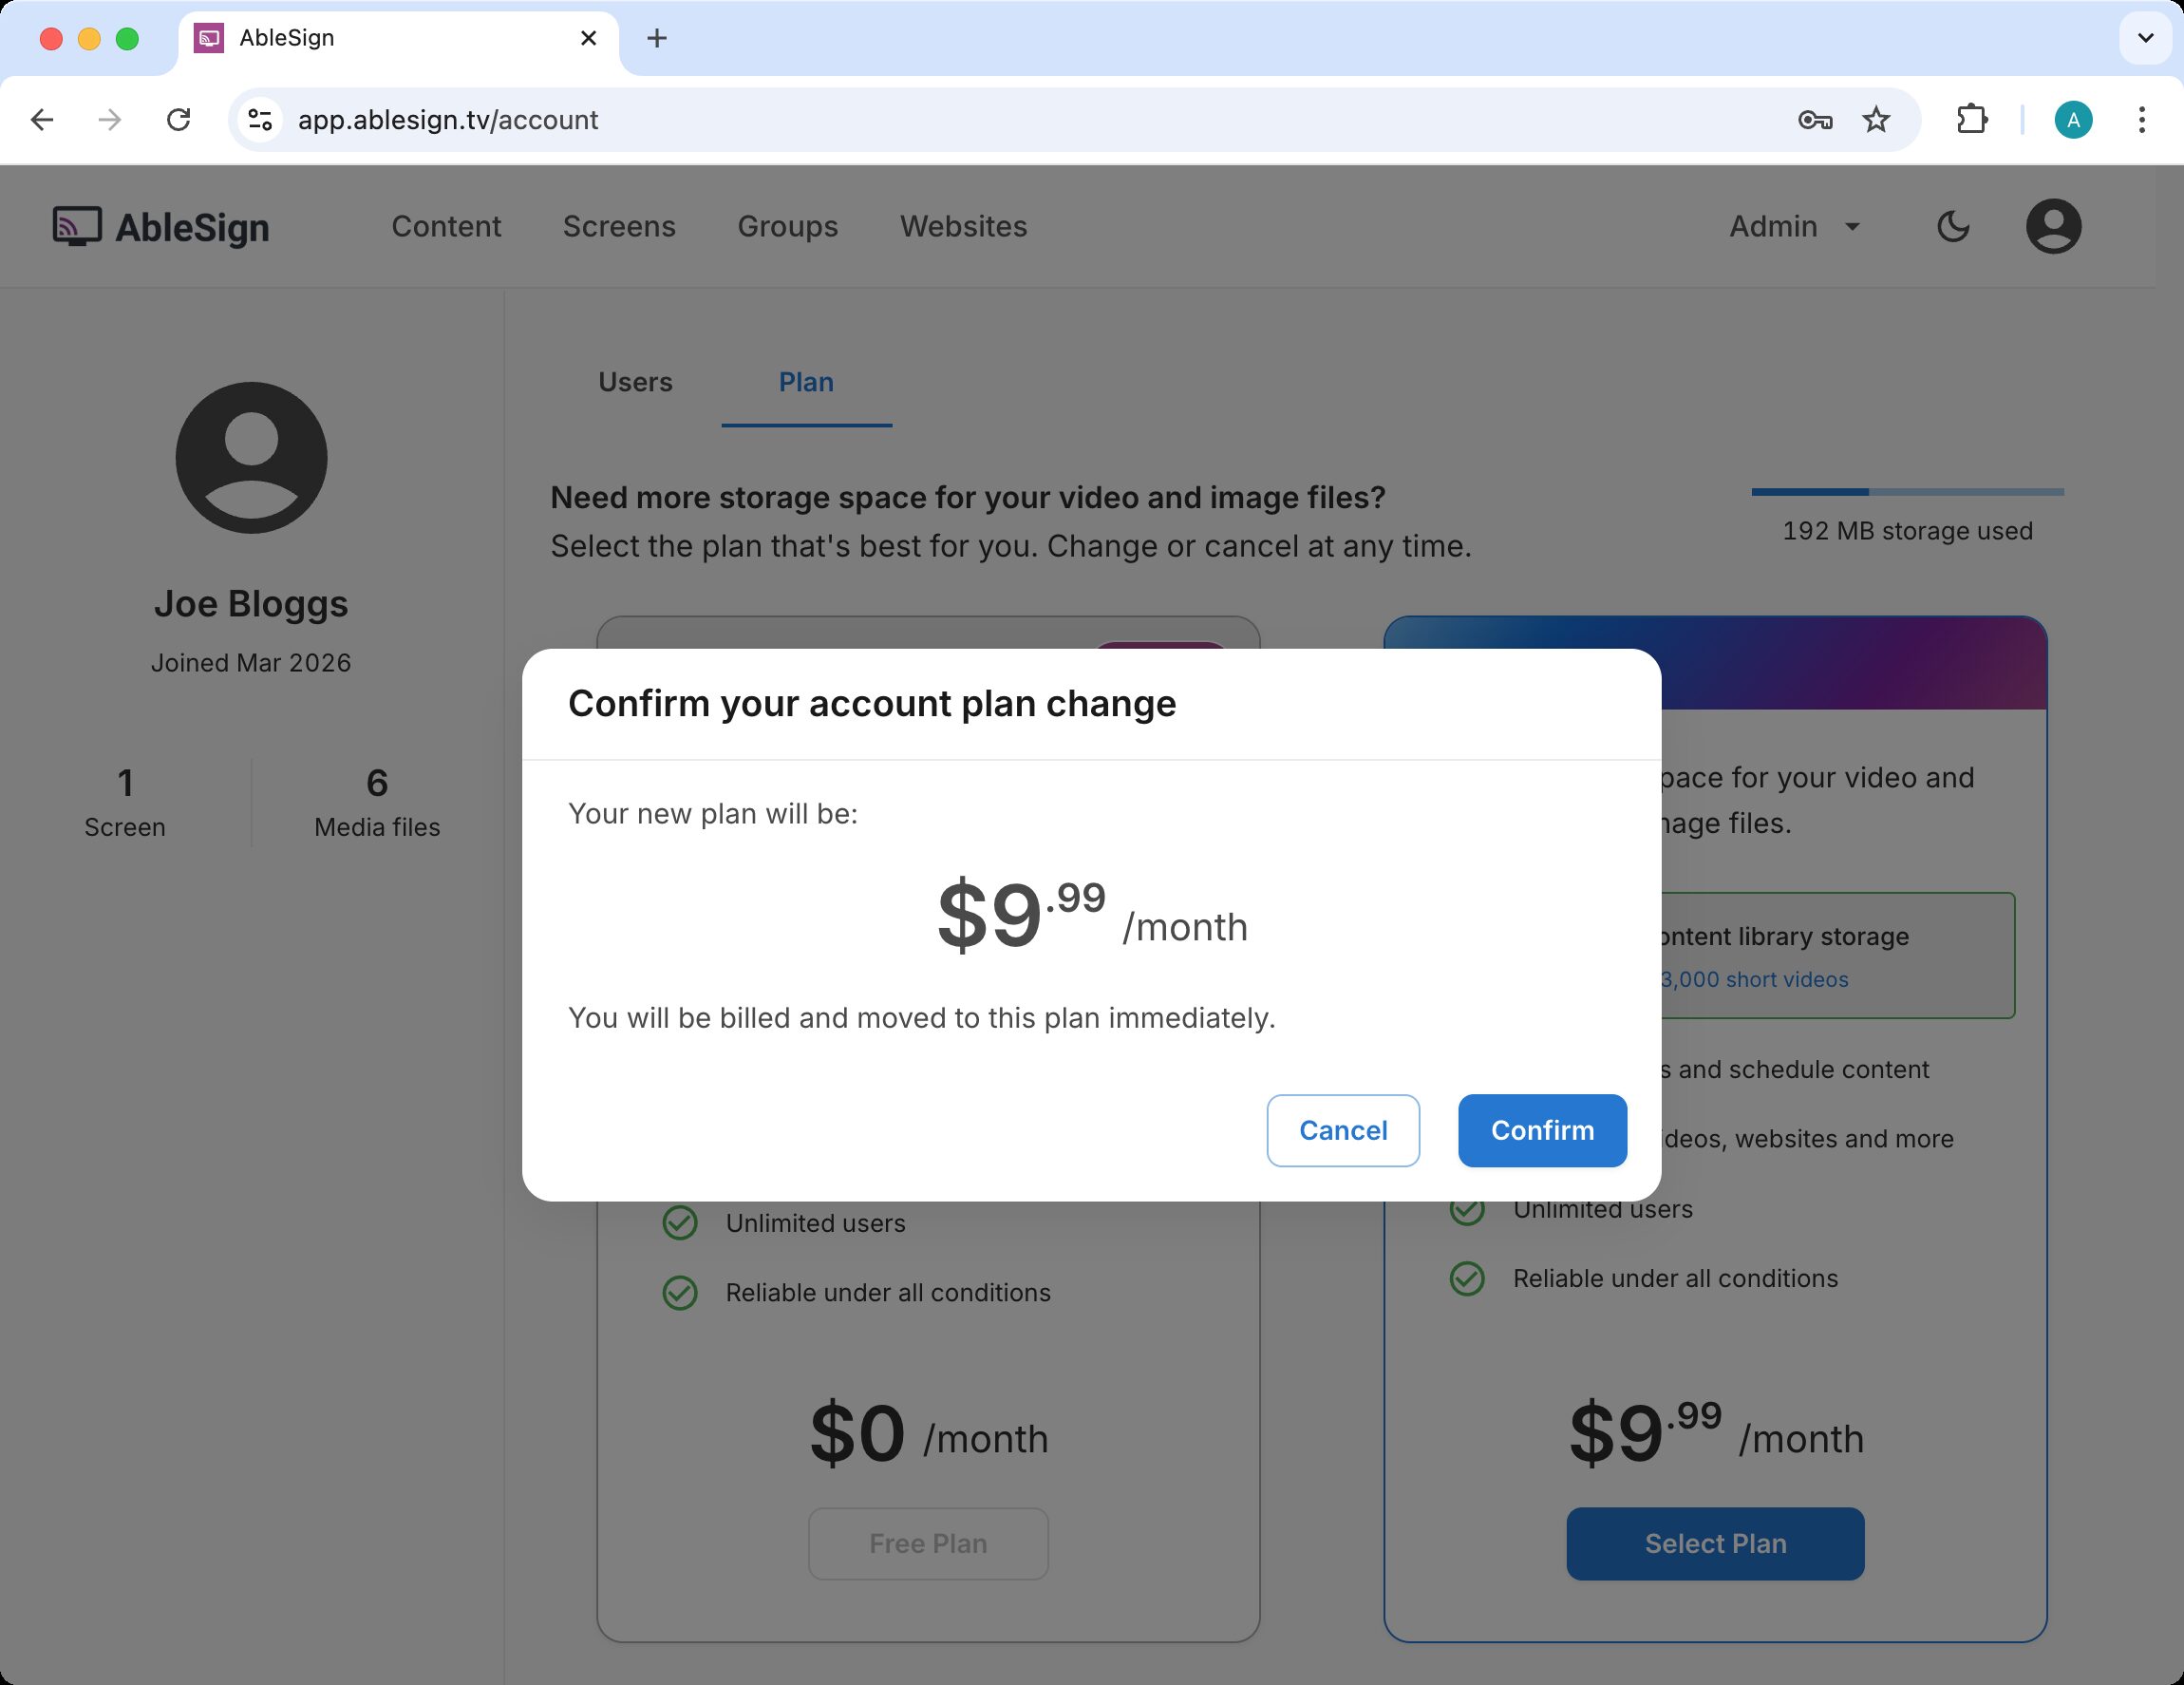Open the Chrome profile avatar
2184x1685 pixels.
(2073, 120)
